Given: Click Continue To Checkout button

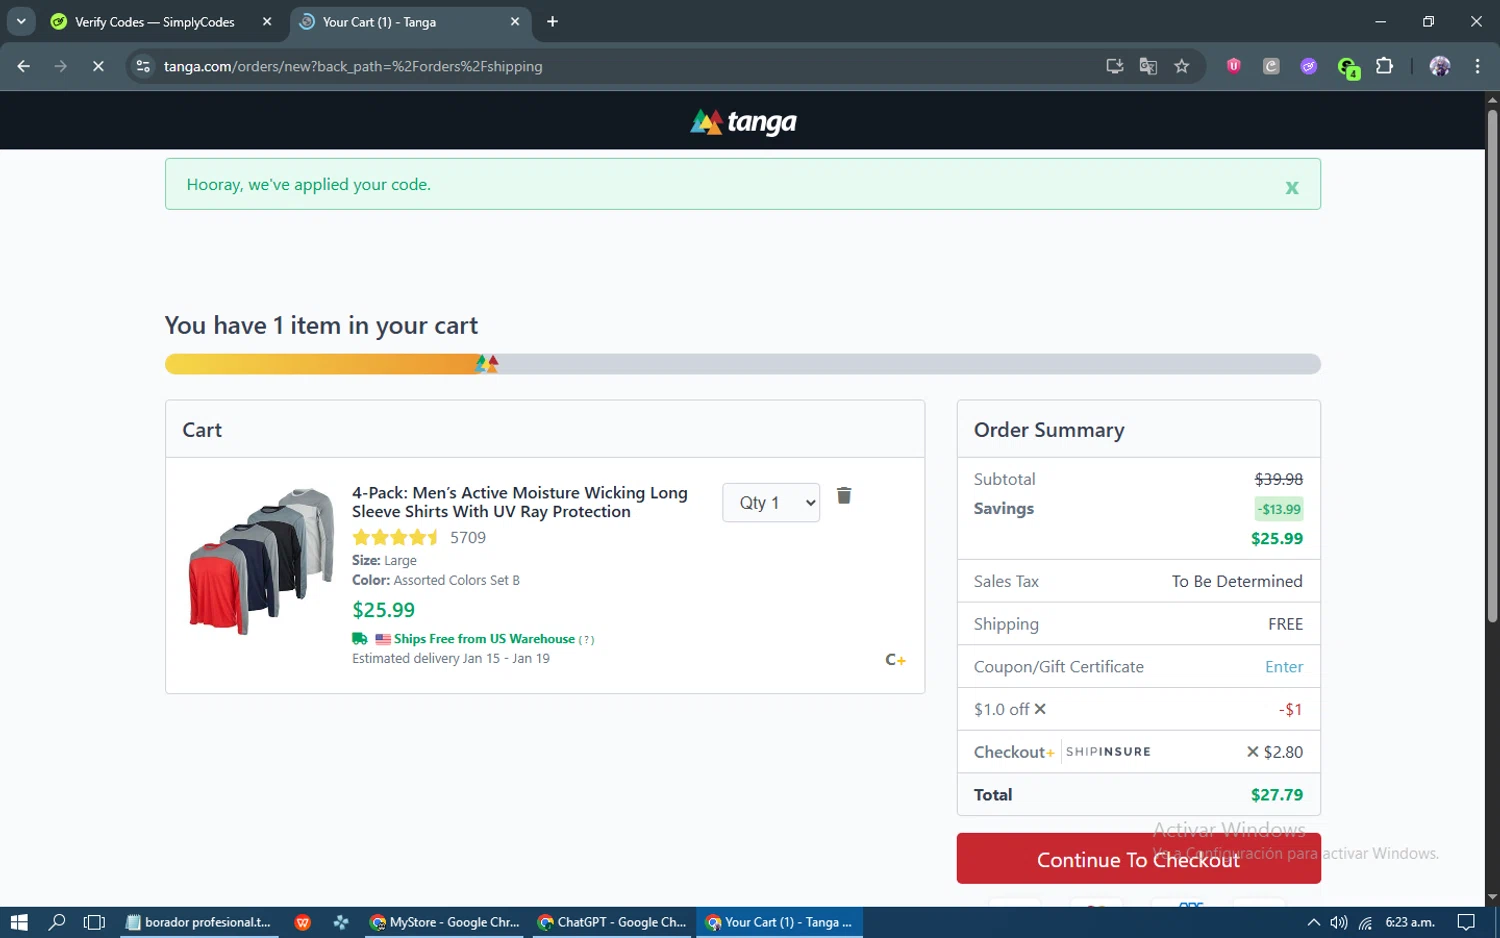Looking at the screenshot, I should (1138, 859).
